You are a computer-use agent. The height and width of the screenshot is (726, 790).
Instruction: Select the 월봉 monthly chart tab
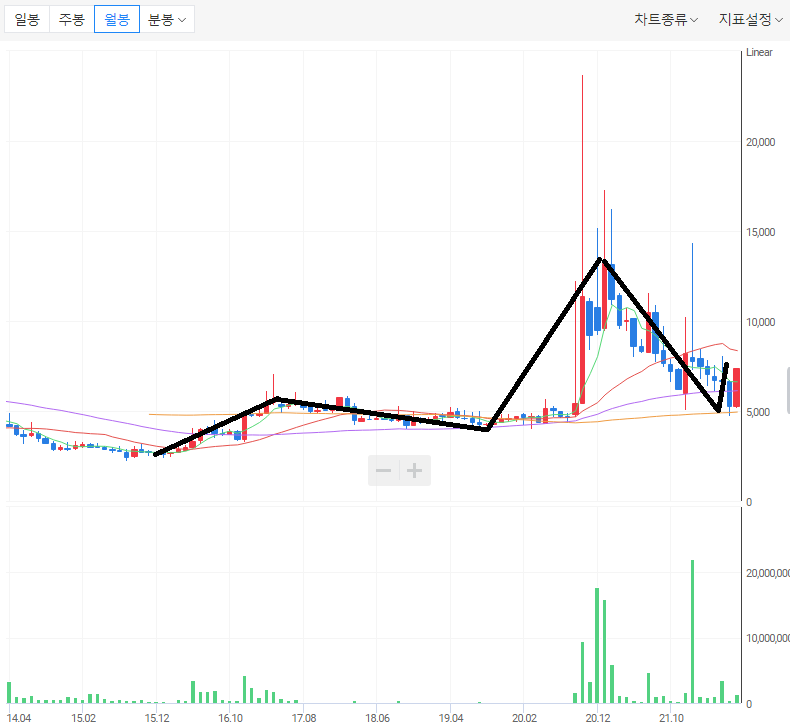click(x=117, y=19)
